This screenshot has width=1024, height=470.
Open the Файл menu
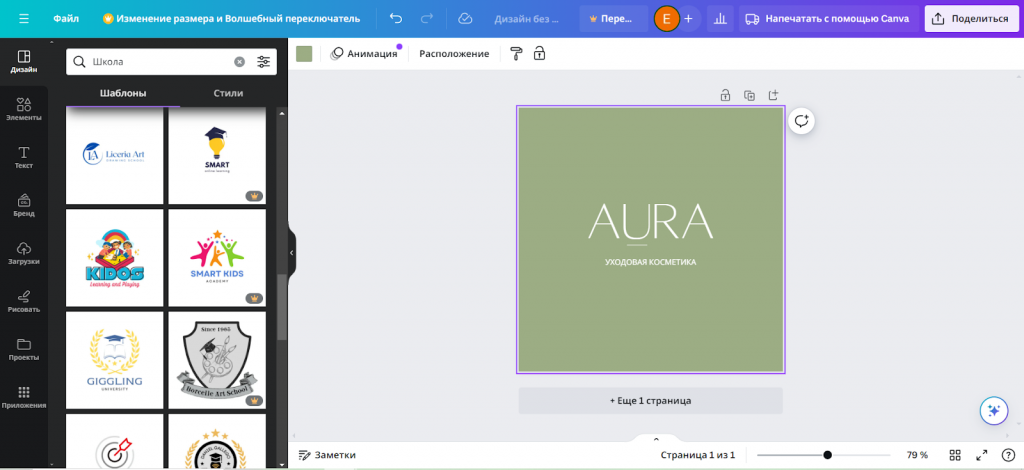(x=66, y=19)
